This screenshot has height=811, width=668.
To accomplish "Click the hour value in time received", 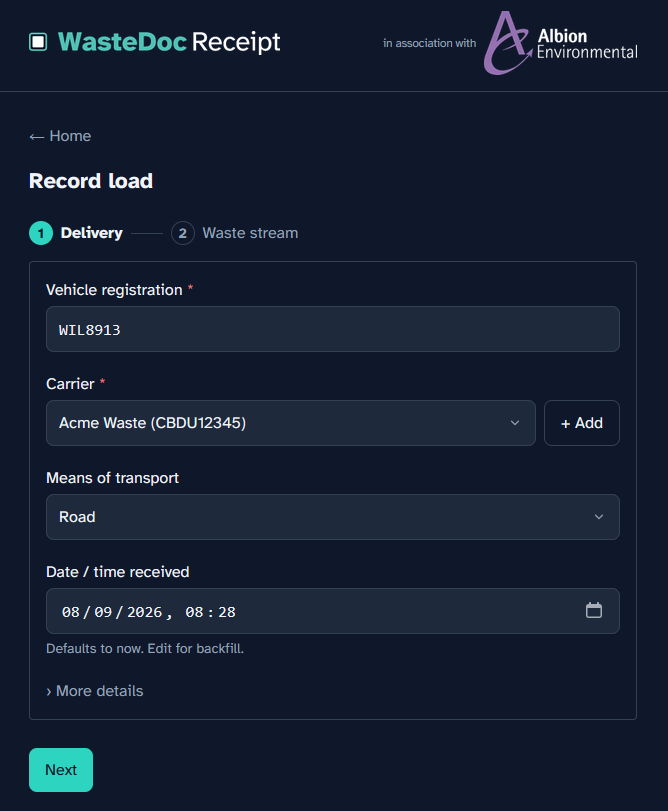I will [x=194, y=612].
